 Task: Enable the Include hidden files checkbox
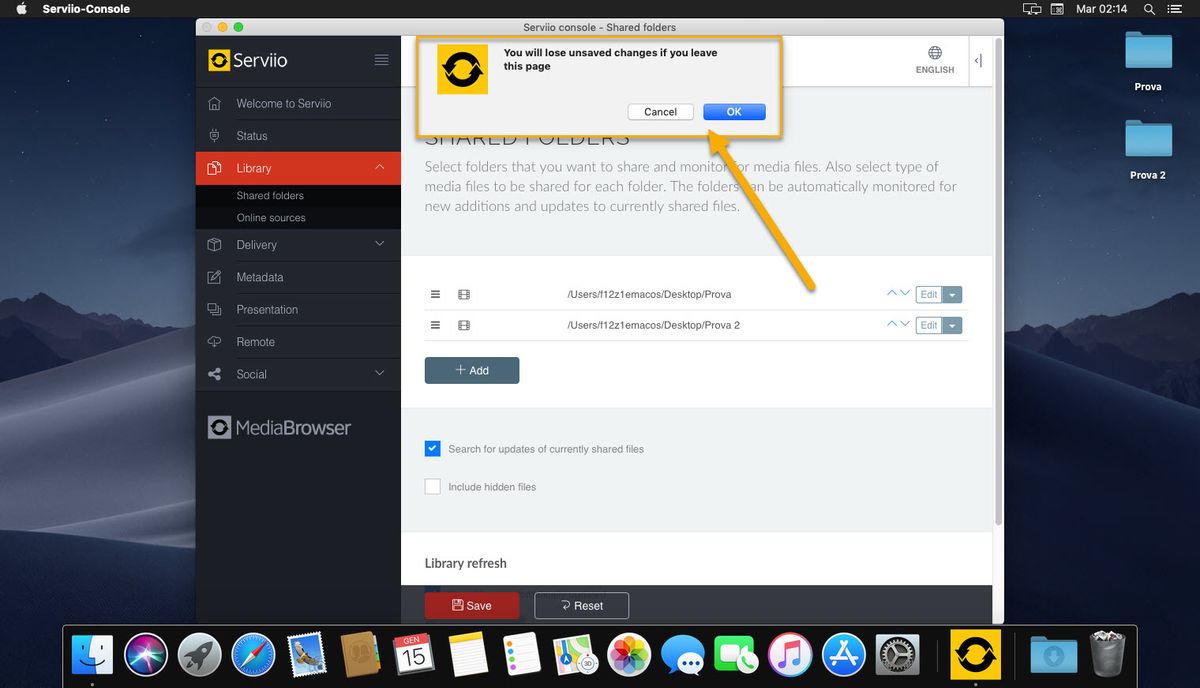tap(432, 486)
